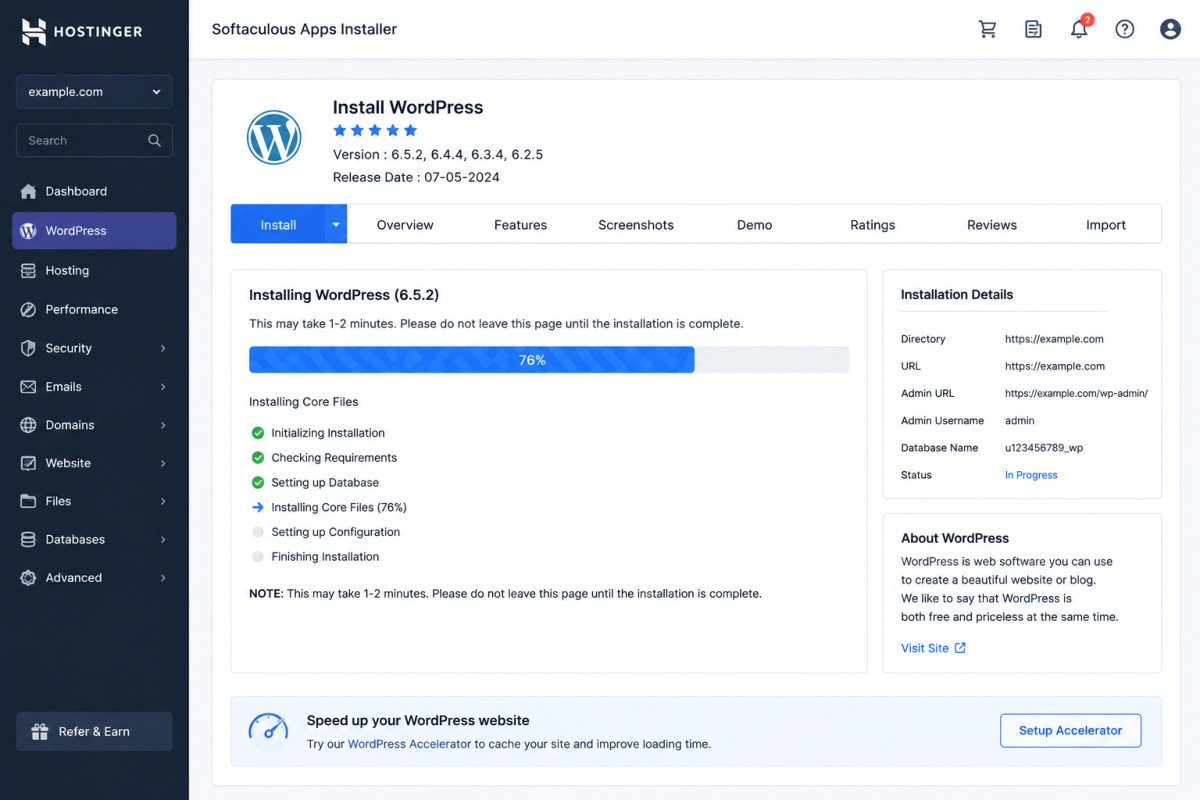
Task: Switch to the Ratings tab
Action: (873, 225)
